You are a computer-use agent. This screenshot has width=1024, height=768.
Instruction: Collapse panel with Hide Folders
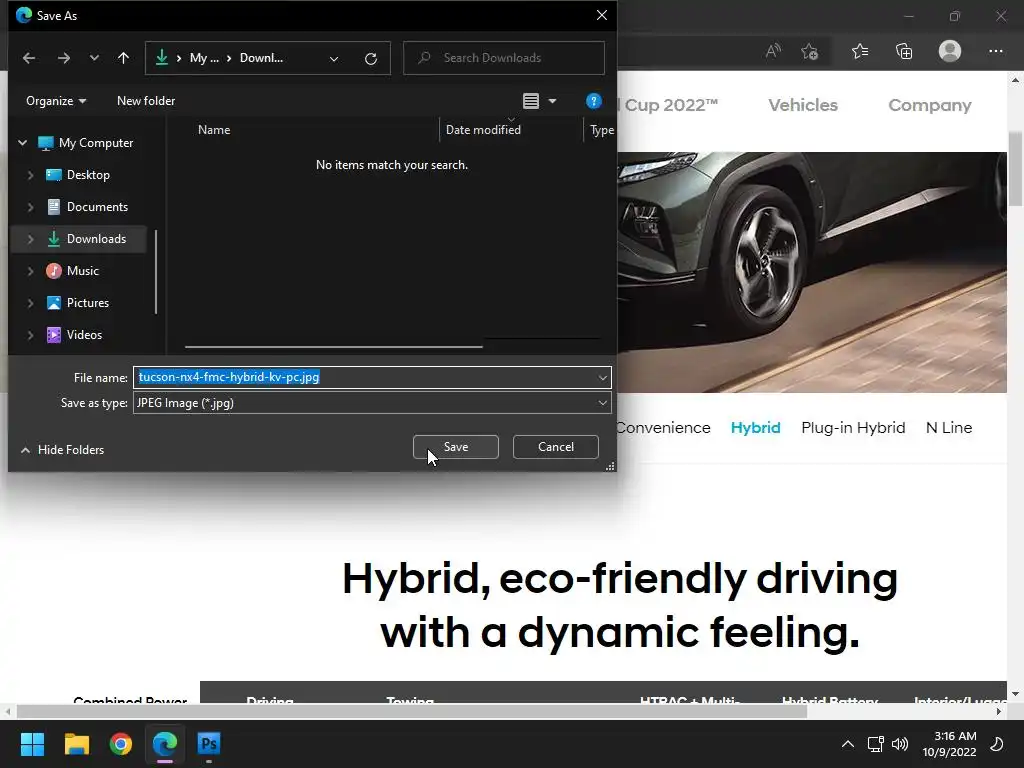(63, 450)
